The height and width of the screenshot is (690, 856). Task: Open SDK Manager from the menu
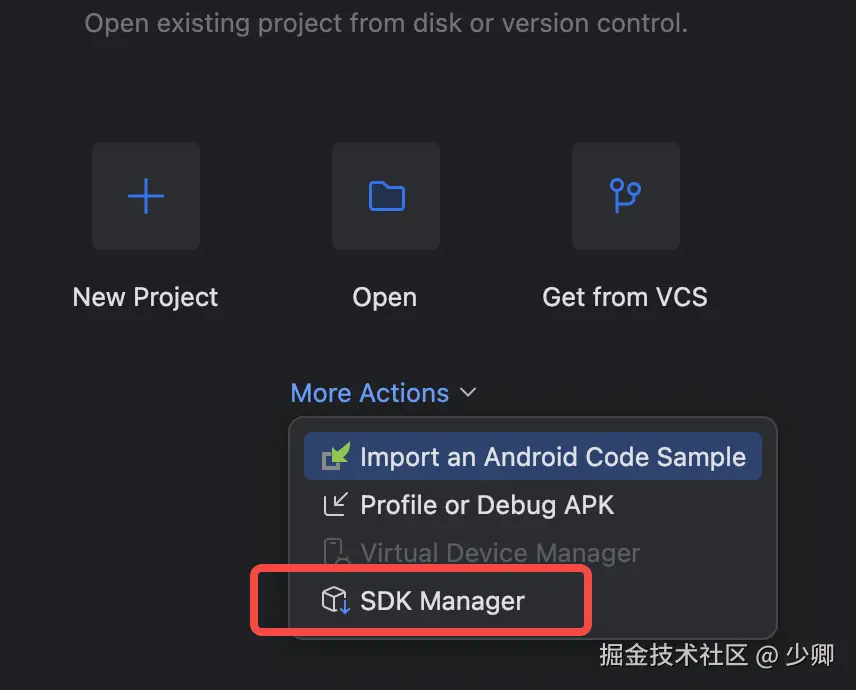click(x=442, y=601)
